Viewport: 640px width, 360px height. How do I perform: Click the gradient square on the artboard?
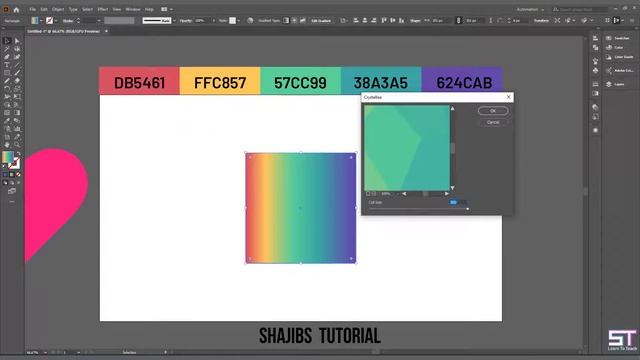point(301,208)
